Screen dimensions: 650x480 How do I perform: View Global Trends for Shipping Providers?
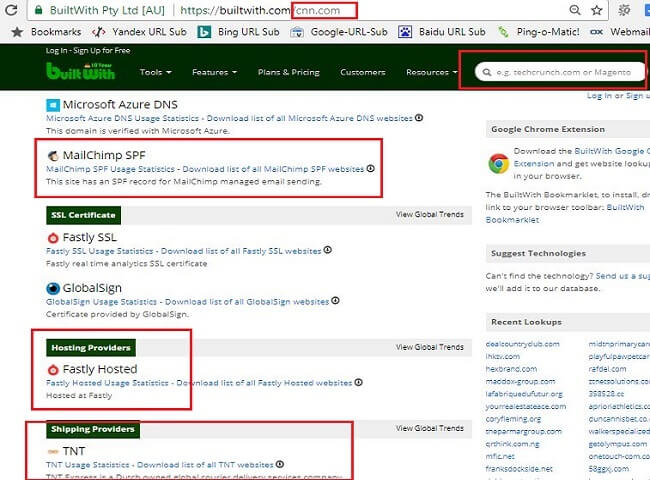[430, 428]
